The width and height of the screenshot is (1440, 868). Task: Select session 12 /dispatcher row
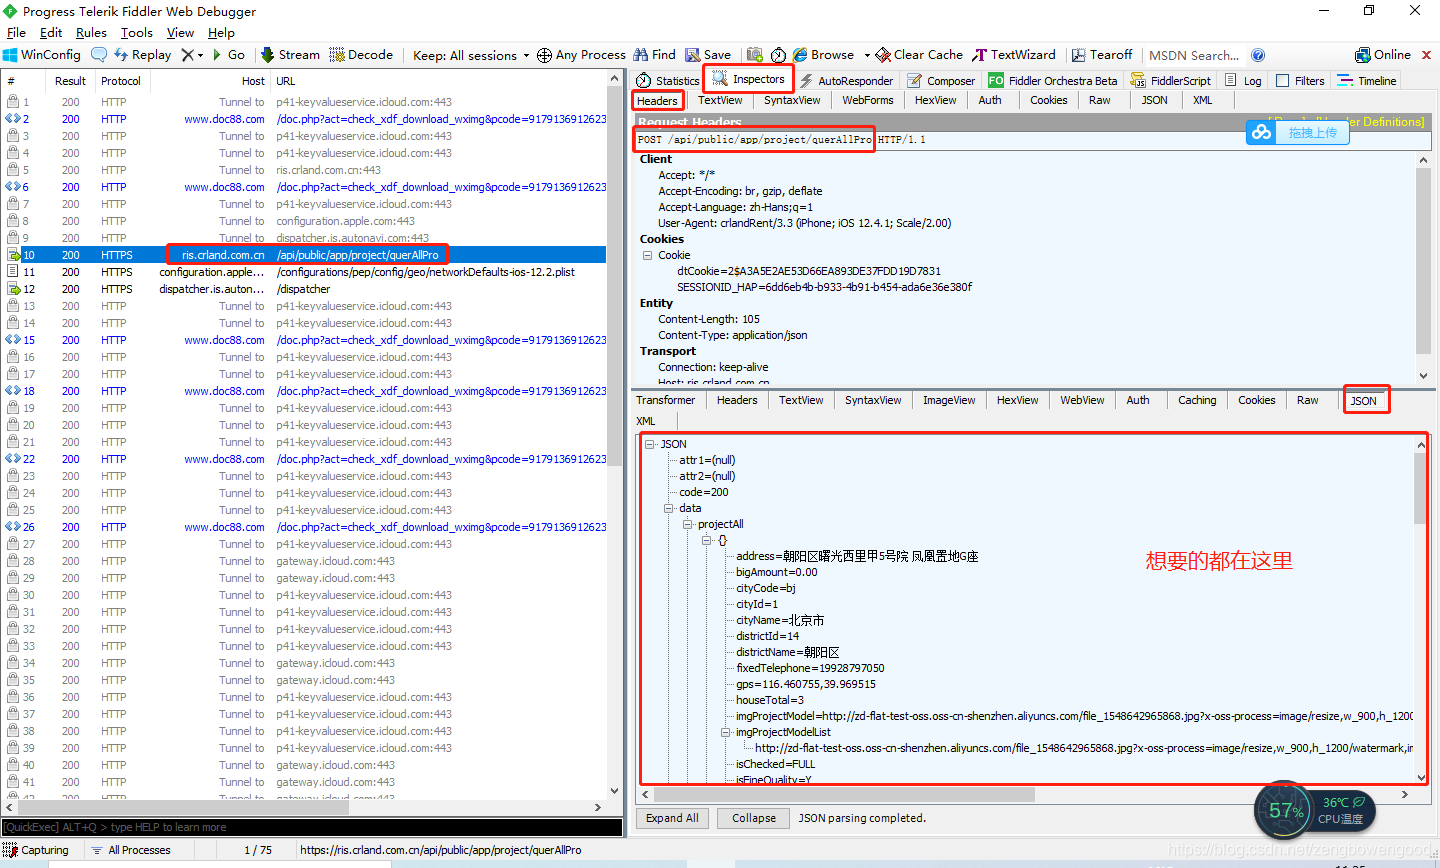pos(304,289)
